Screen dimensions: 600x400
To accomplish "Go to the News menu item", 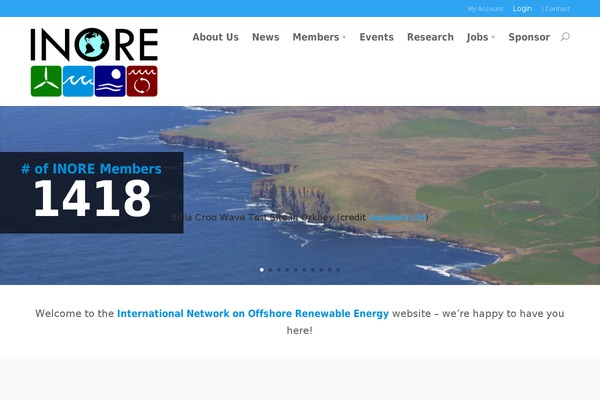I will (x=265, y=37).
